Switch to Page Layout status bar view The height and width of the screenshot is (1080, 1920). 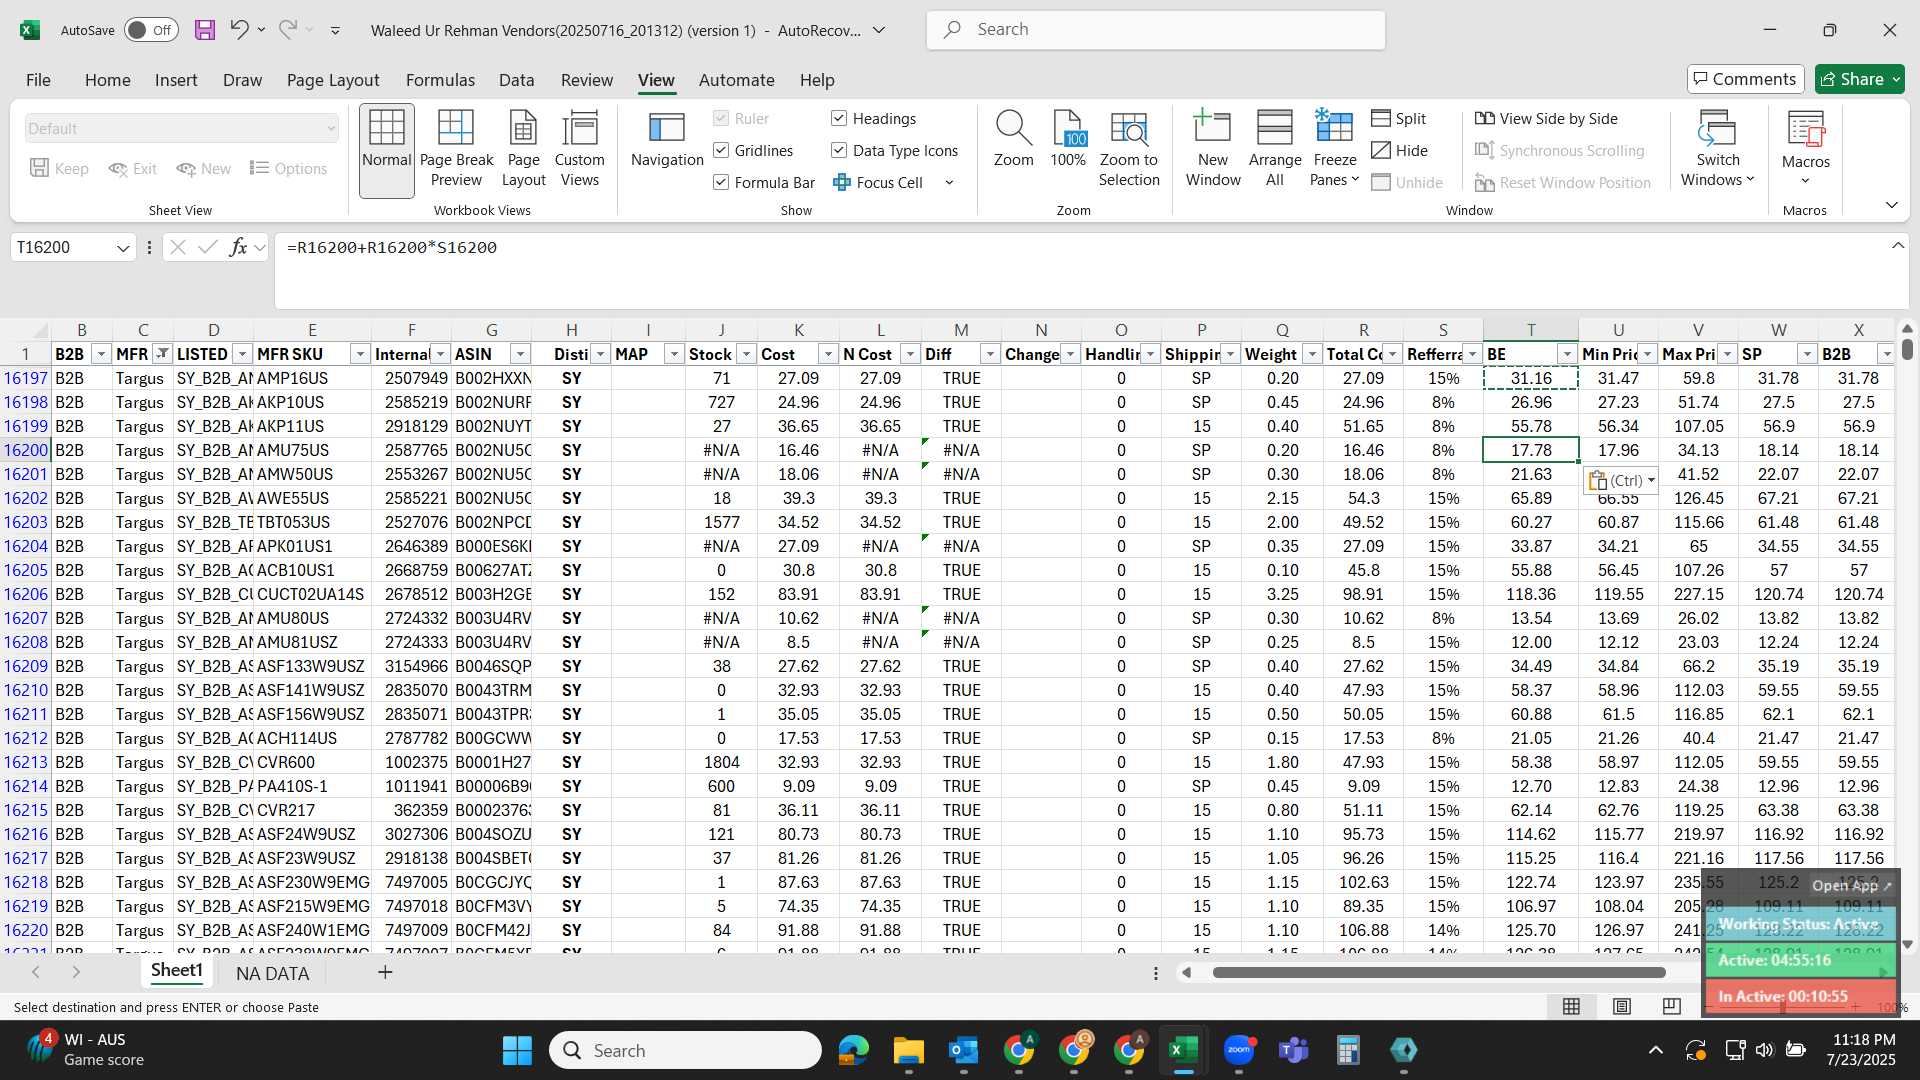1622,1006
